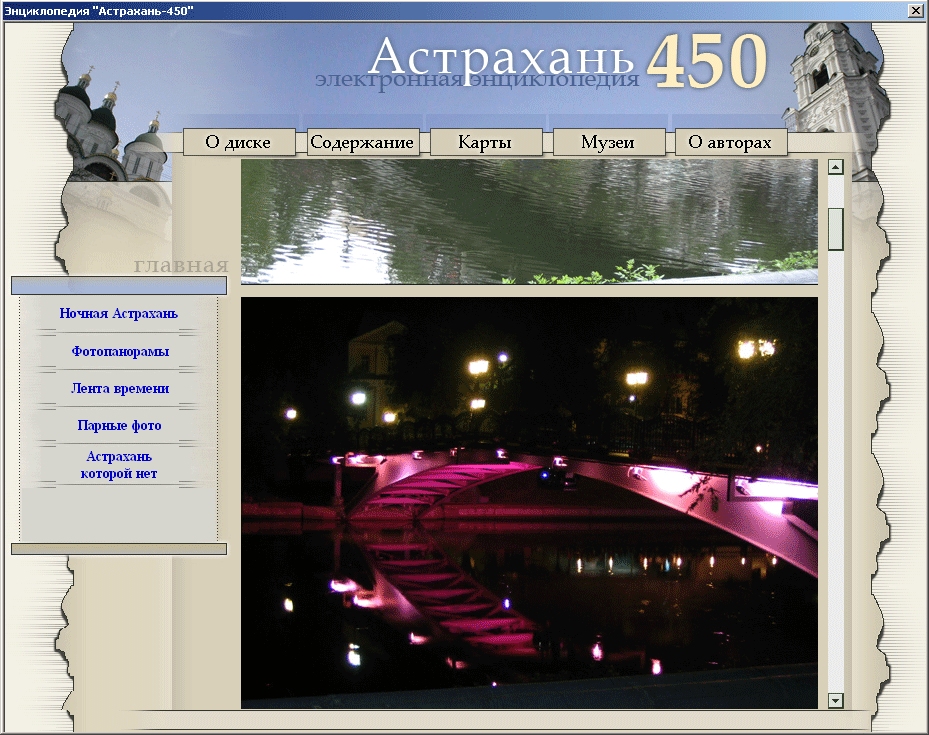Viewport: 929px width, 735px height.
Task: Click the night bridge photo
Action: 529,503
